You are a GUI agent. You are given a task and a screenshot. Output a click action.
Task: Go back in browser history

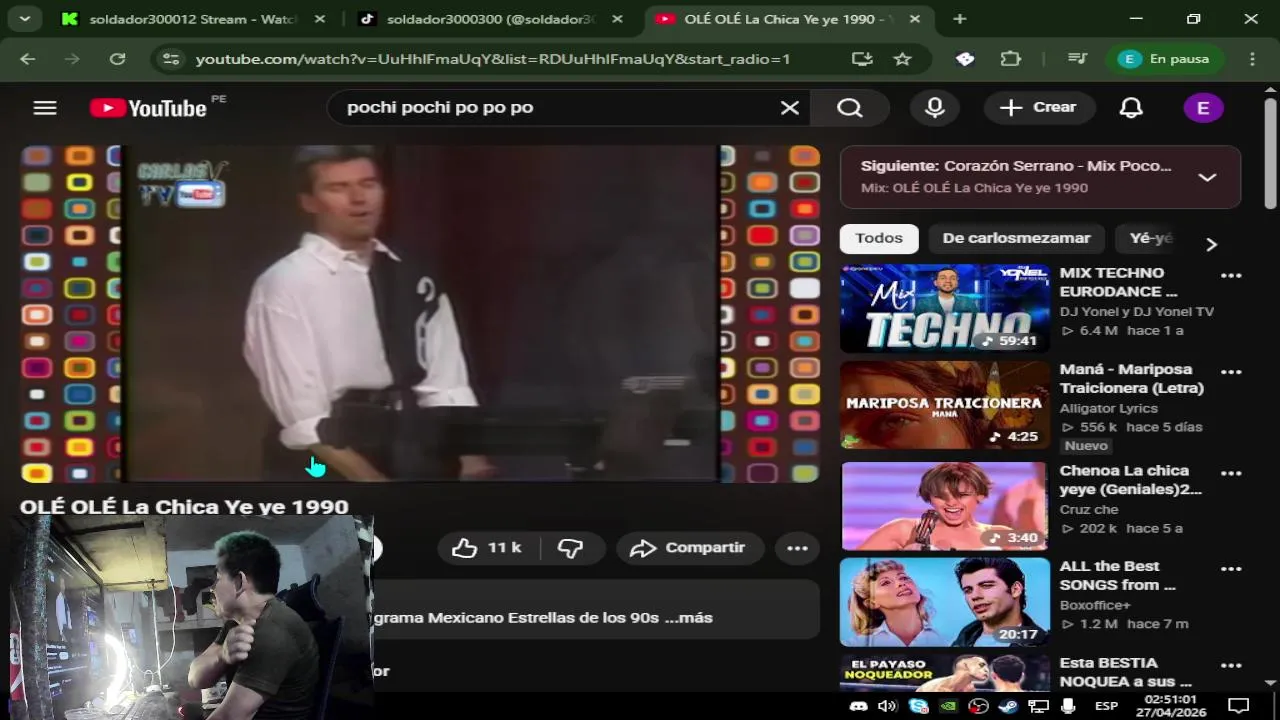pos(28,59)
